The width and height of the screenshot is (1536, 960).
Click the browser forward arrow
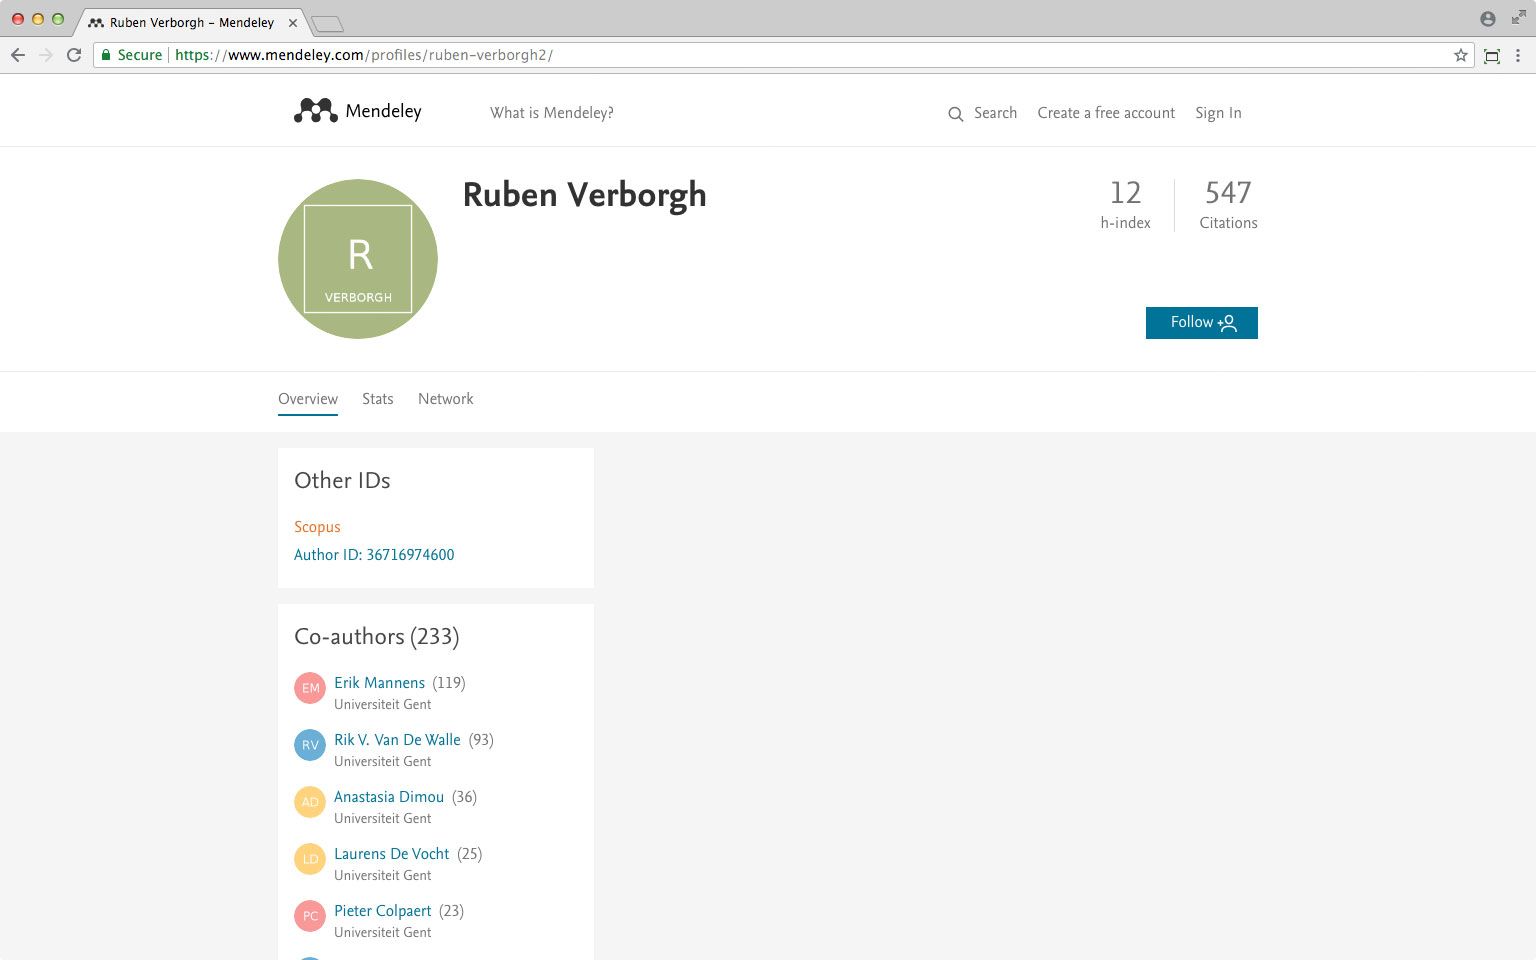46,55
